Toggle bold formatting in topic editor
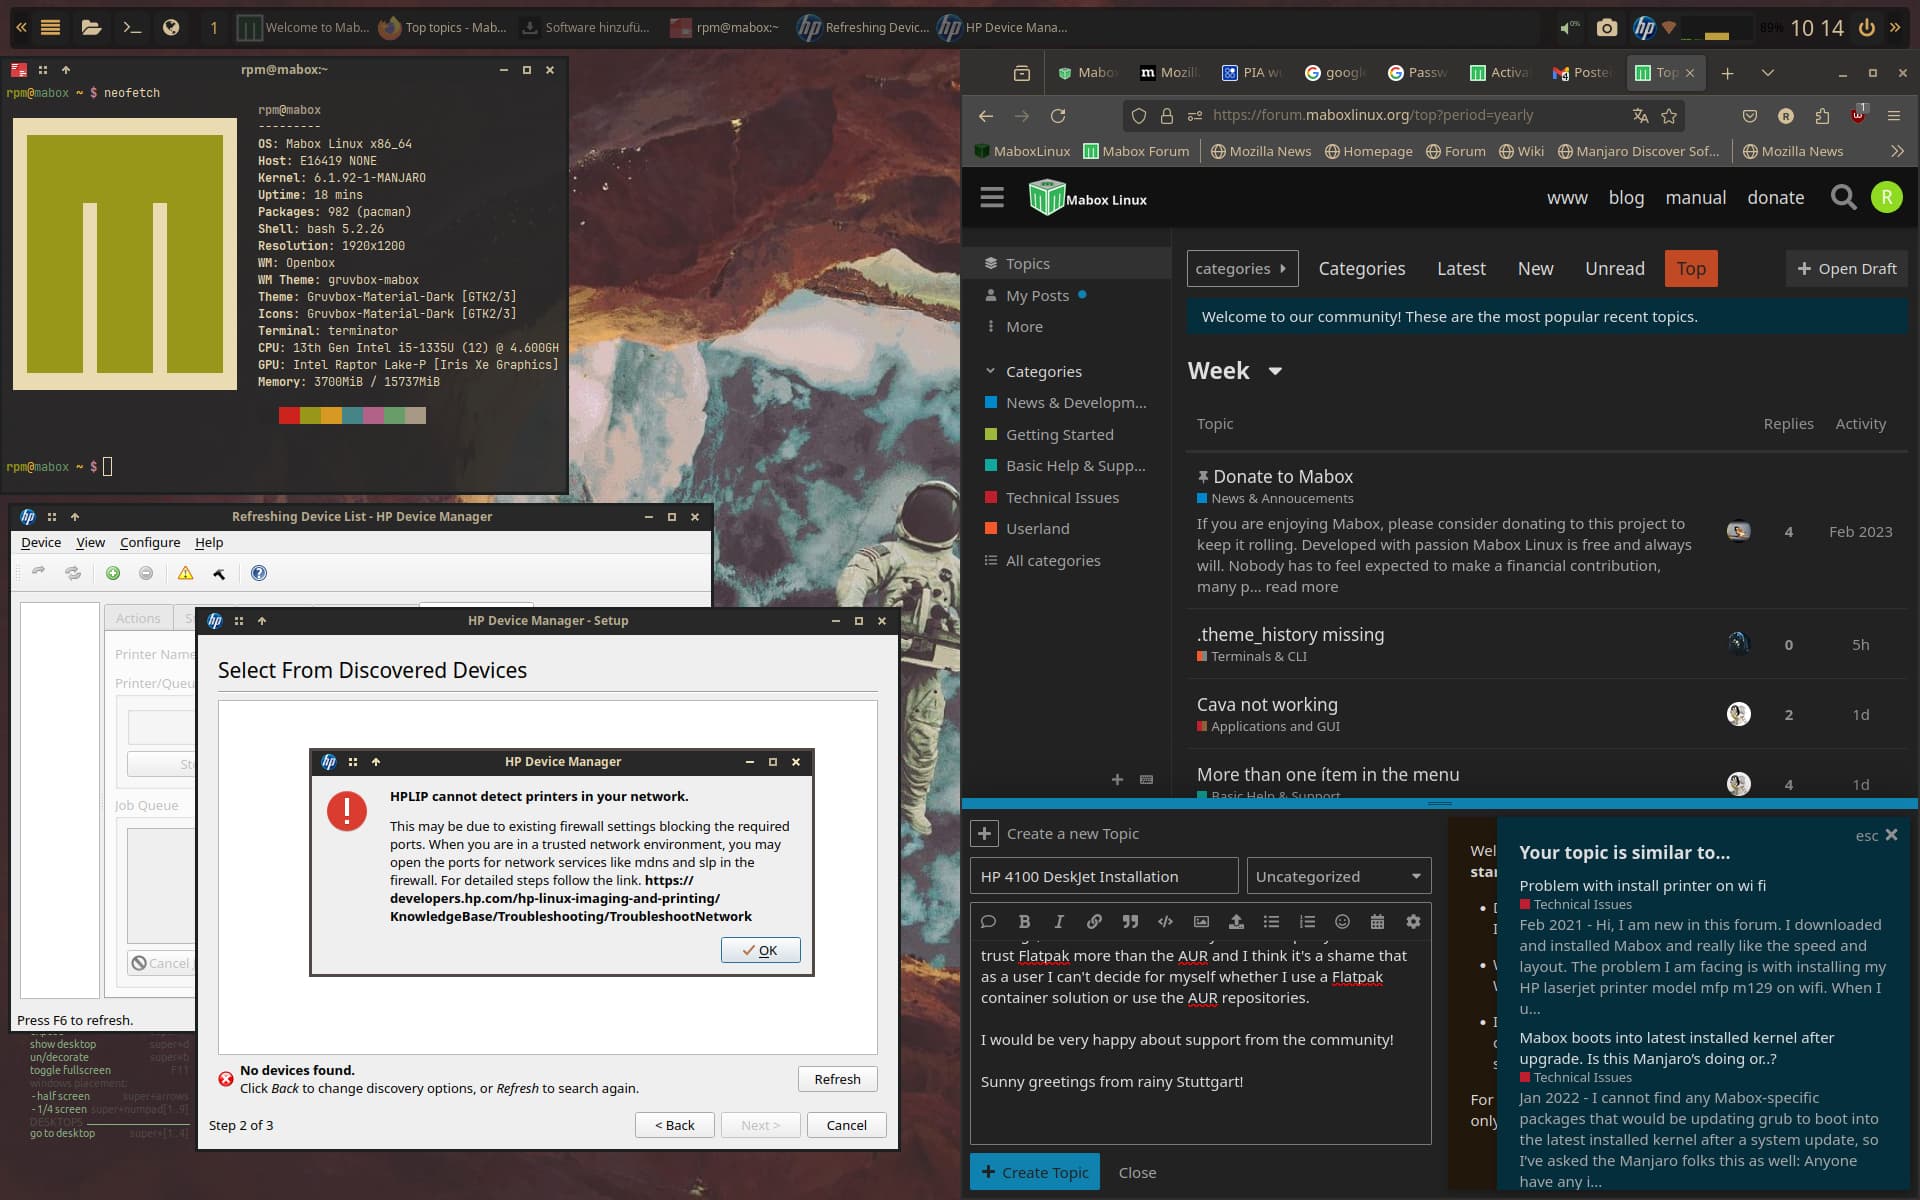 pyautogui.click(x=1024, y=922)
